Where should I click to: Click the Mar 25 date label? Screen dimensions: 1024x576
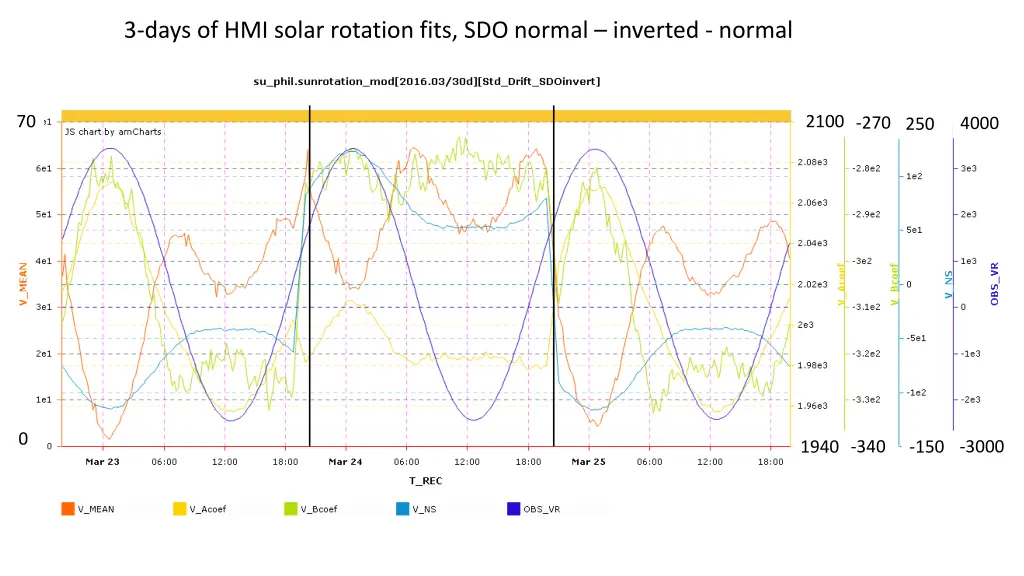pos(588,462)
